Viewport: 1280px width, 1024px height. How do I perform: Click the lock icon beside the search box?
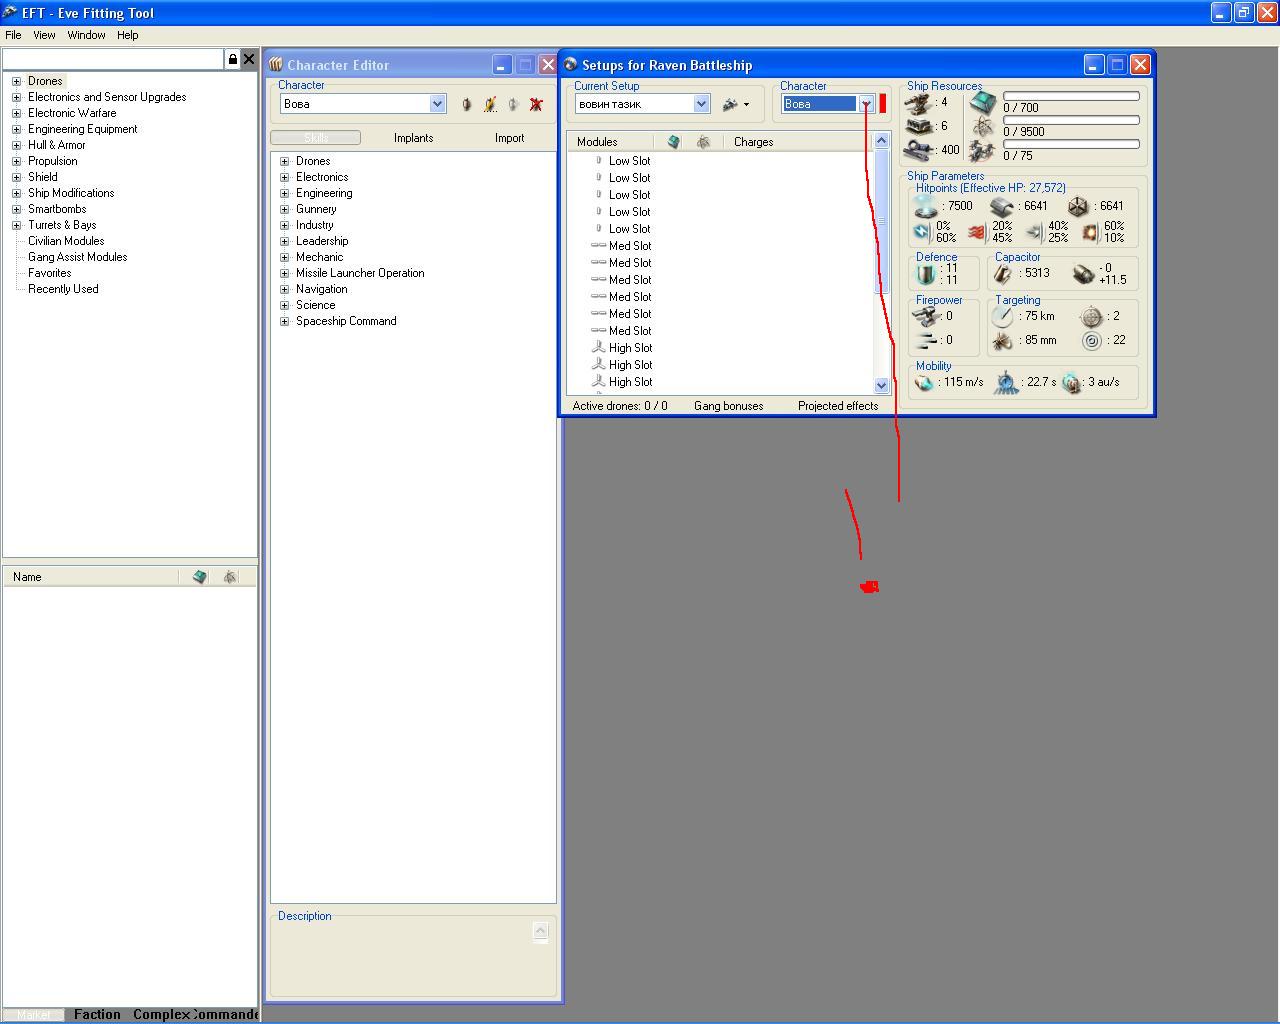(233, 59)
